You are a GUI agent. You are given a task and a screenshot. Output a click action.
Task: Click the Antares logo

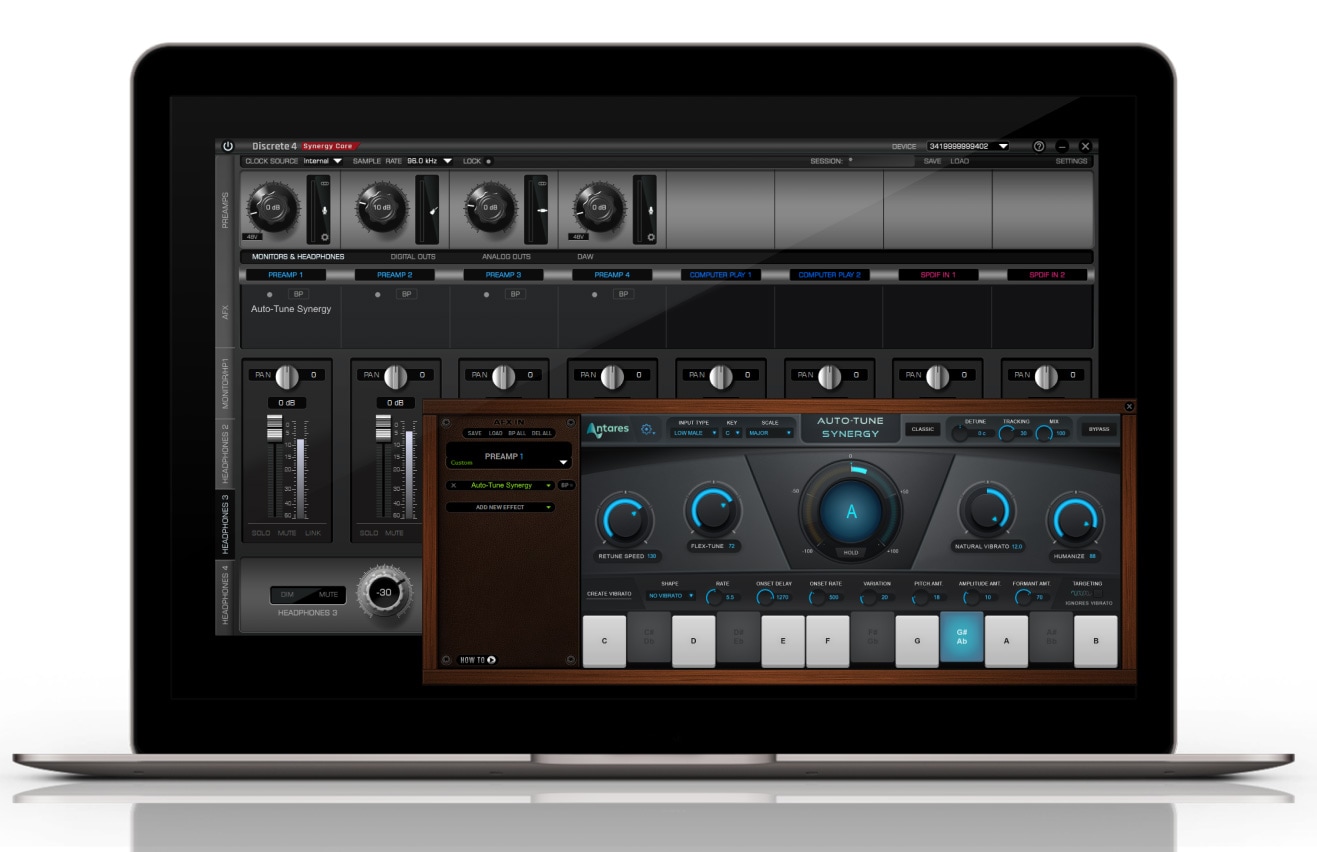[609, 429]
